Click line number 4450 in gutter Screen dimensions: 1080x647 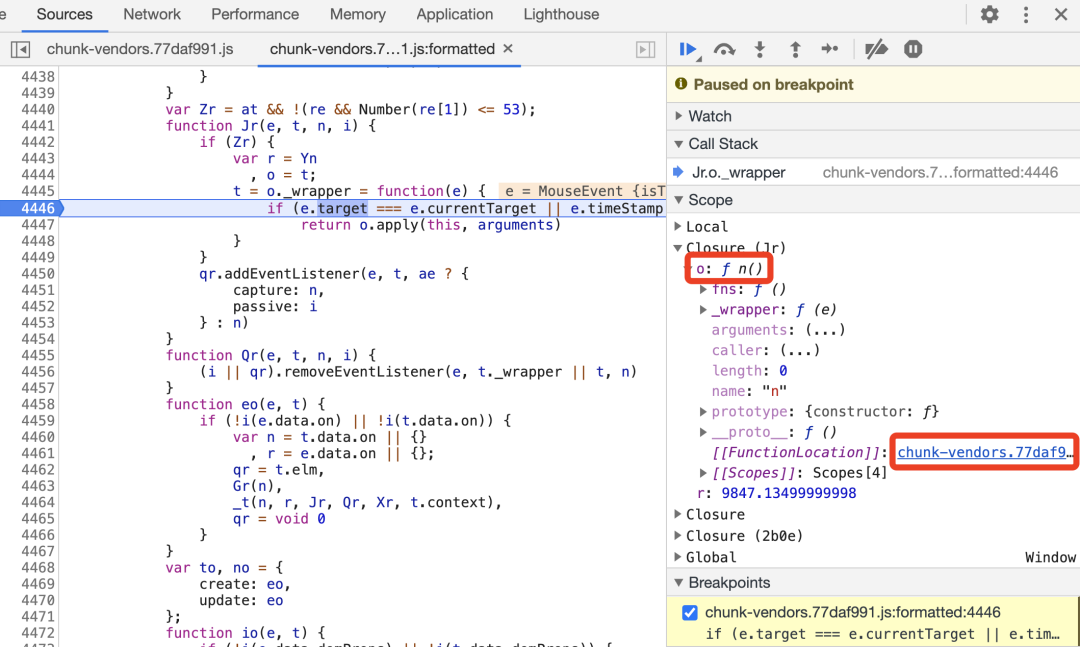click(38, 274)
